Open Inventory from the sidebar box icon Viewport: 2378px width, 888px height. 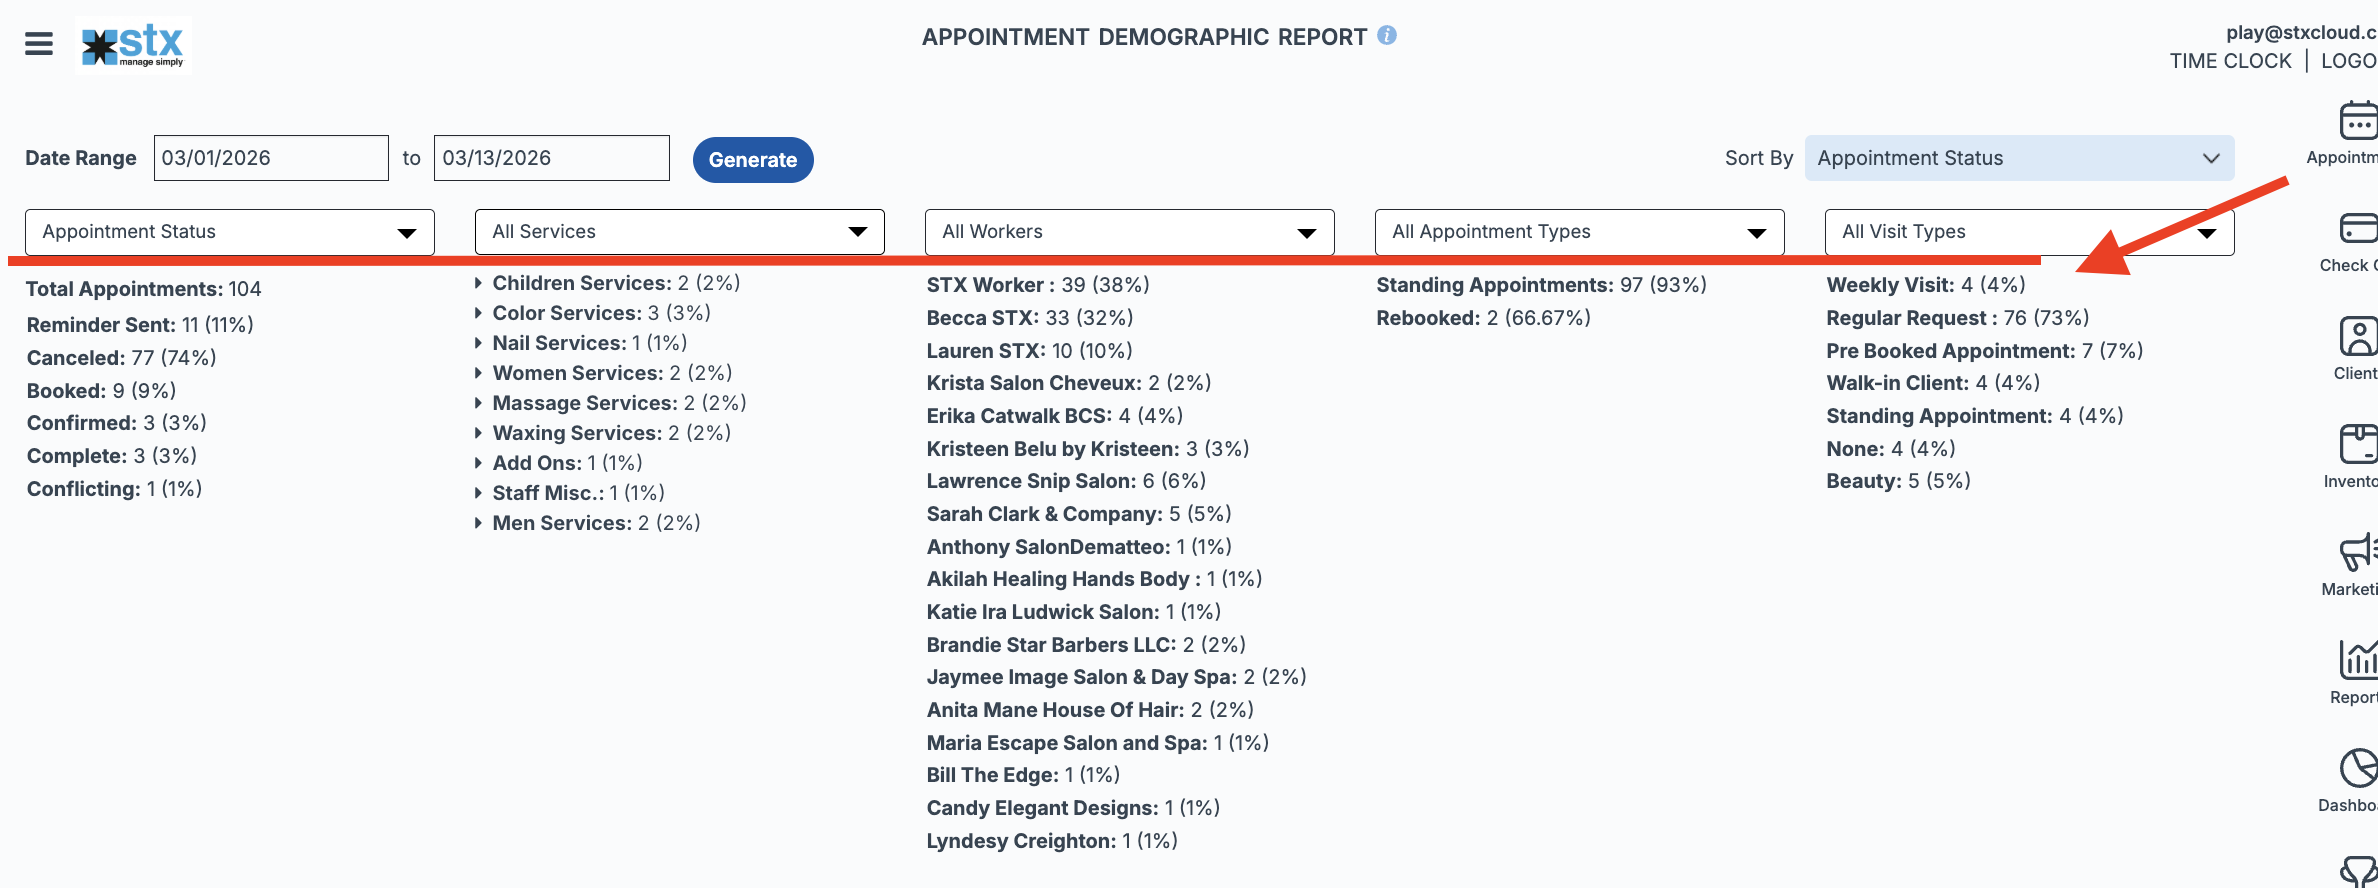pos(2357,444)
